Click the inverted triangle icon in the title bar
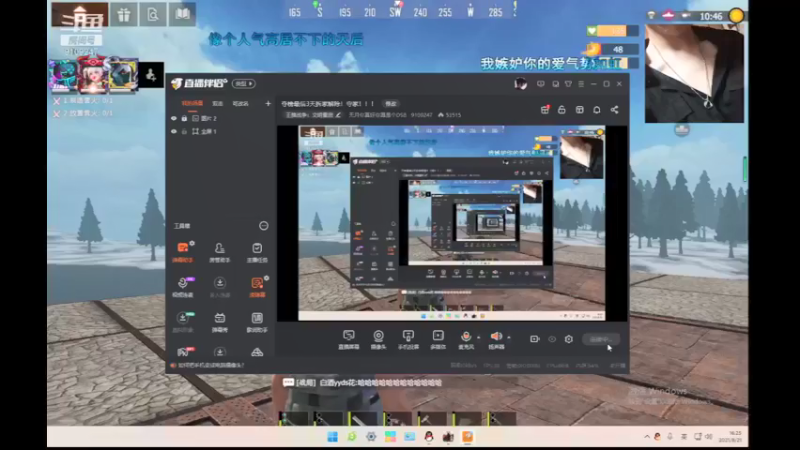800x450 pixels. tap(568, 84)
